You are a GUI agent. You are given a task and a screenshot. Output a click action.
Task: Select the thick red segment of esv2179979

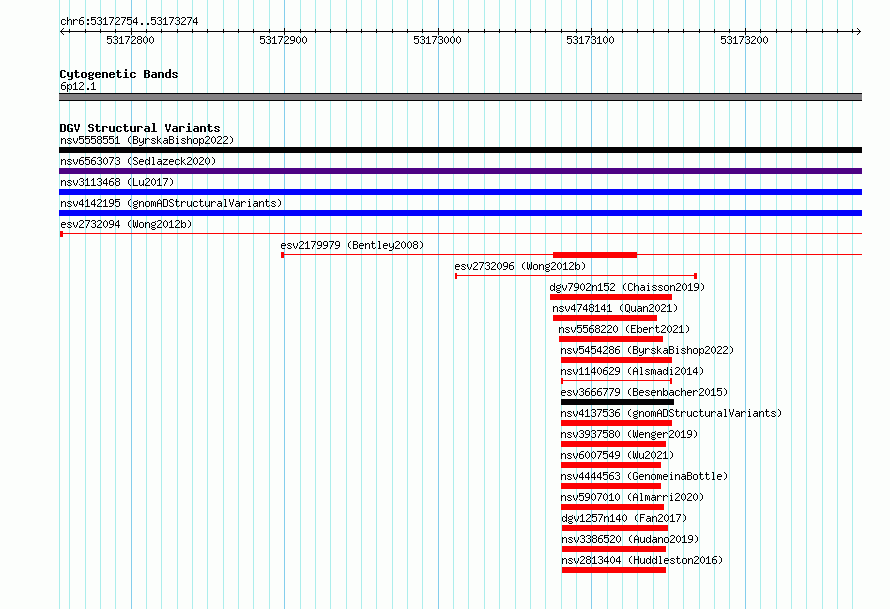[x=595, y=255]
